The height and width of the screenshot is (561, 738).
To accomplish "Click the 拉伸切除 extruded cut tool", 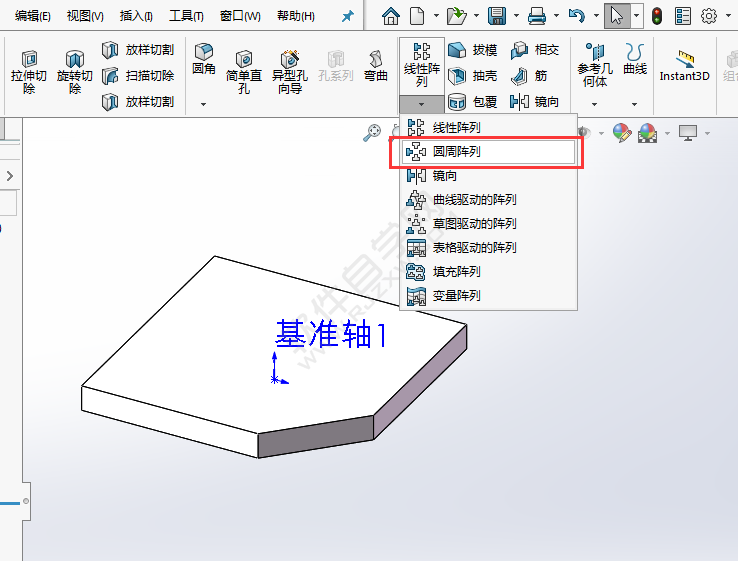I will pyautogui.click(x=28, y=72).
